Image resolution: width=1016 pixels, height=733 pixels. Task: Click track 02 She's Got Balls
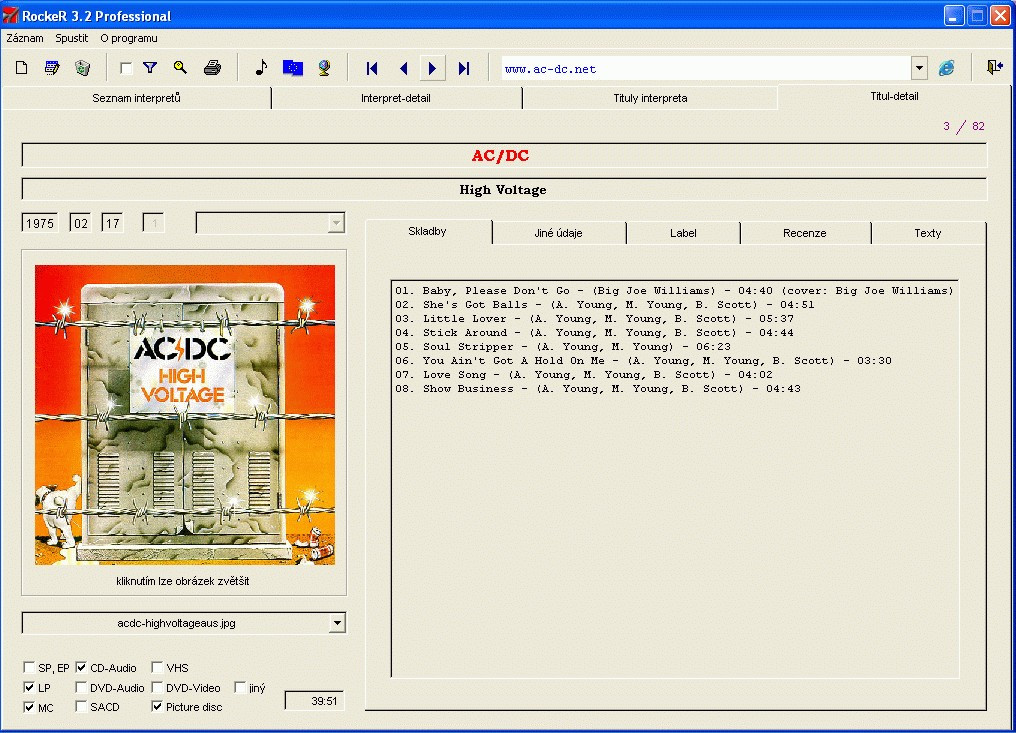click(605, 305)
